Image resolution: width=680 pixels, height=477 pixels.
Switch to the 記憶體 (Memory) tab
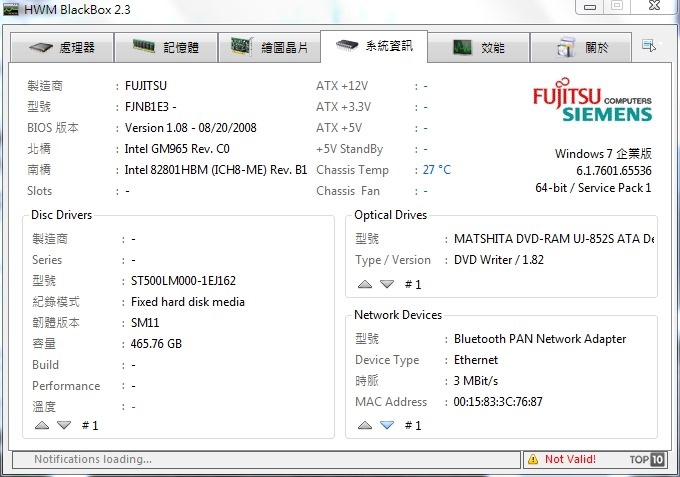[x=166, y=47]
